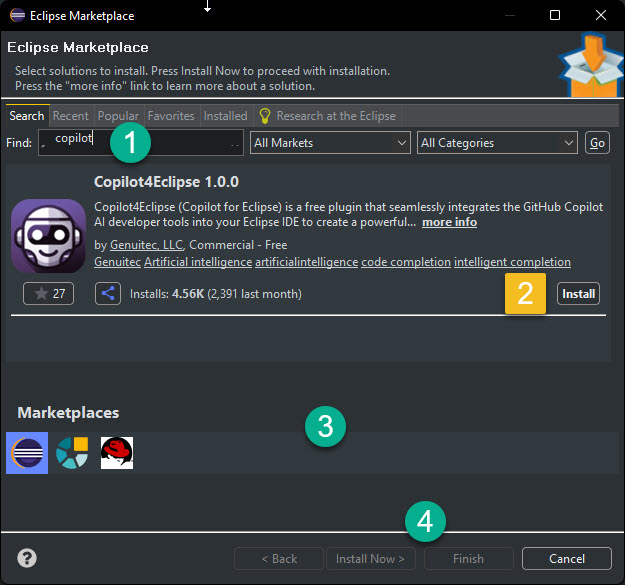
Task: Select the Red Hat marketplace icon
Action: (117, 453)
